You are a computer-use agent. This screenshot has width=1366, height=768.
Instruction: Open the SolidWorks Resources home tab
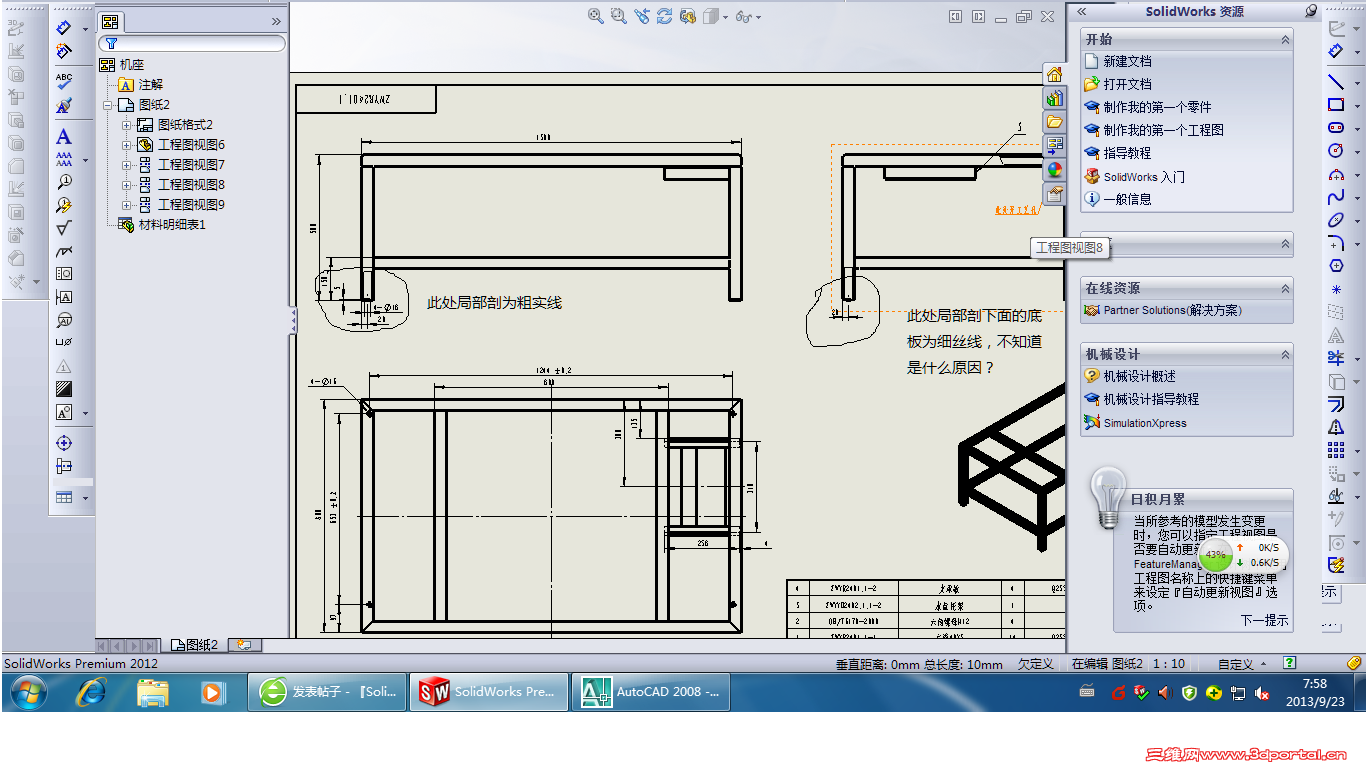1054,75
